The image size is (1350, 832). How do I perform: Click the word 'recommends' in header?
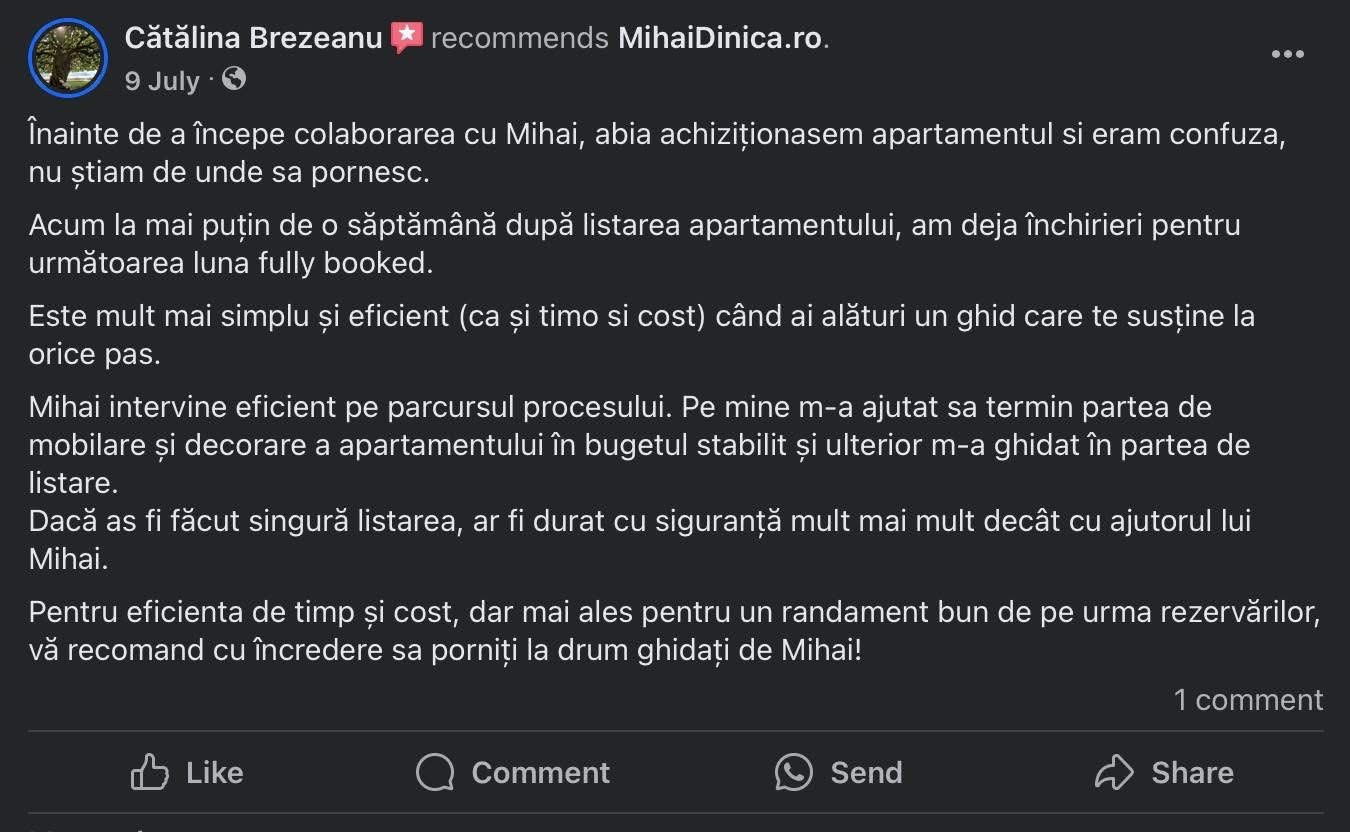pyautogui.click(x=519, y=38)
